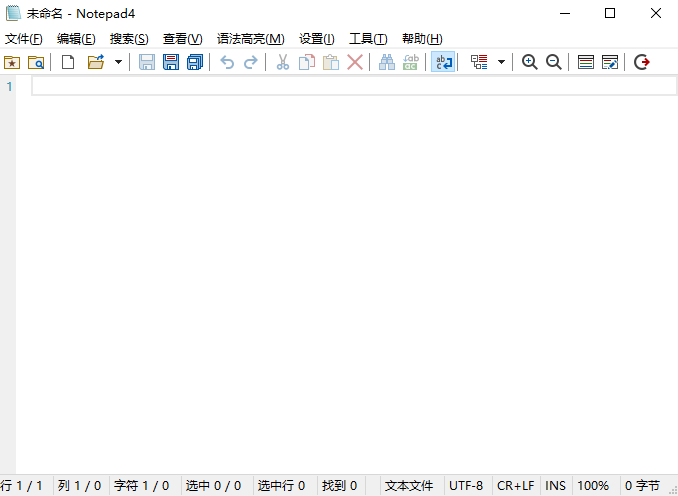678x496 pixels.
Task: Click the line 1 text editing area
Action: 354,86
